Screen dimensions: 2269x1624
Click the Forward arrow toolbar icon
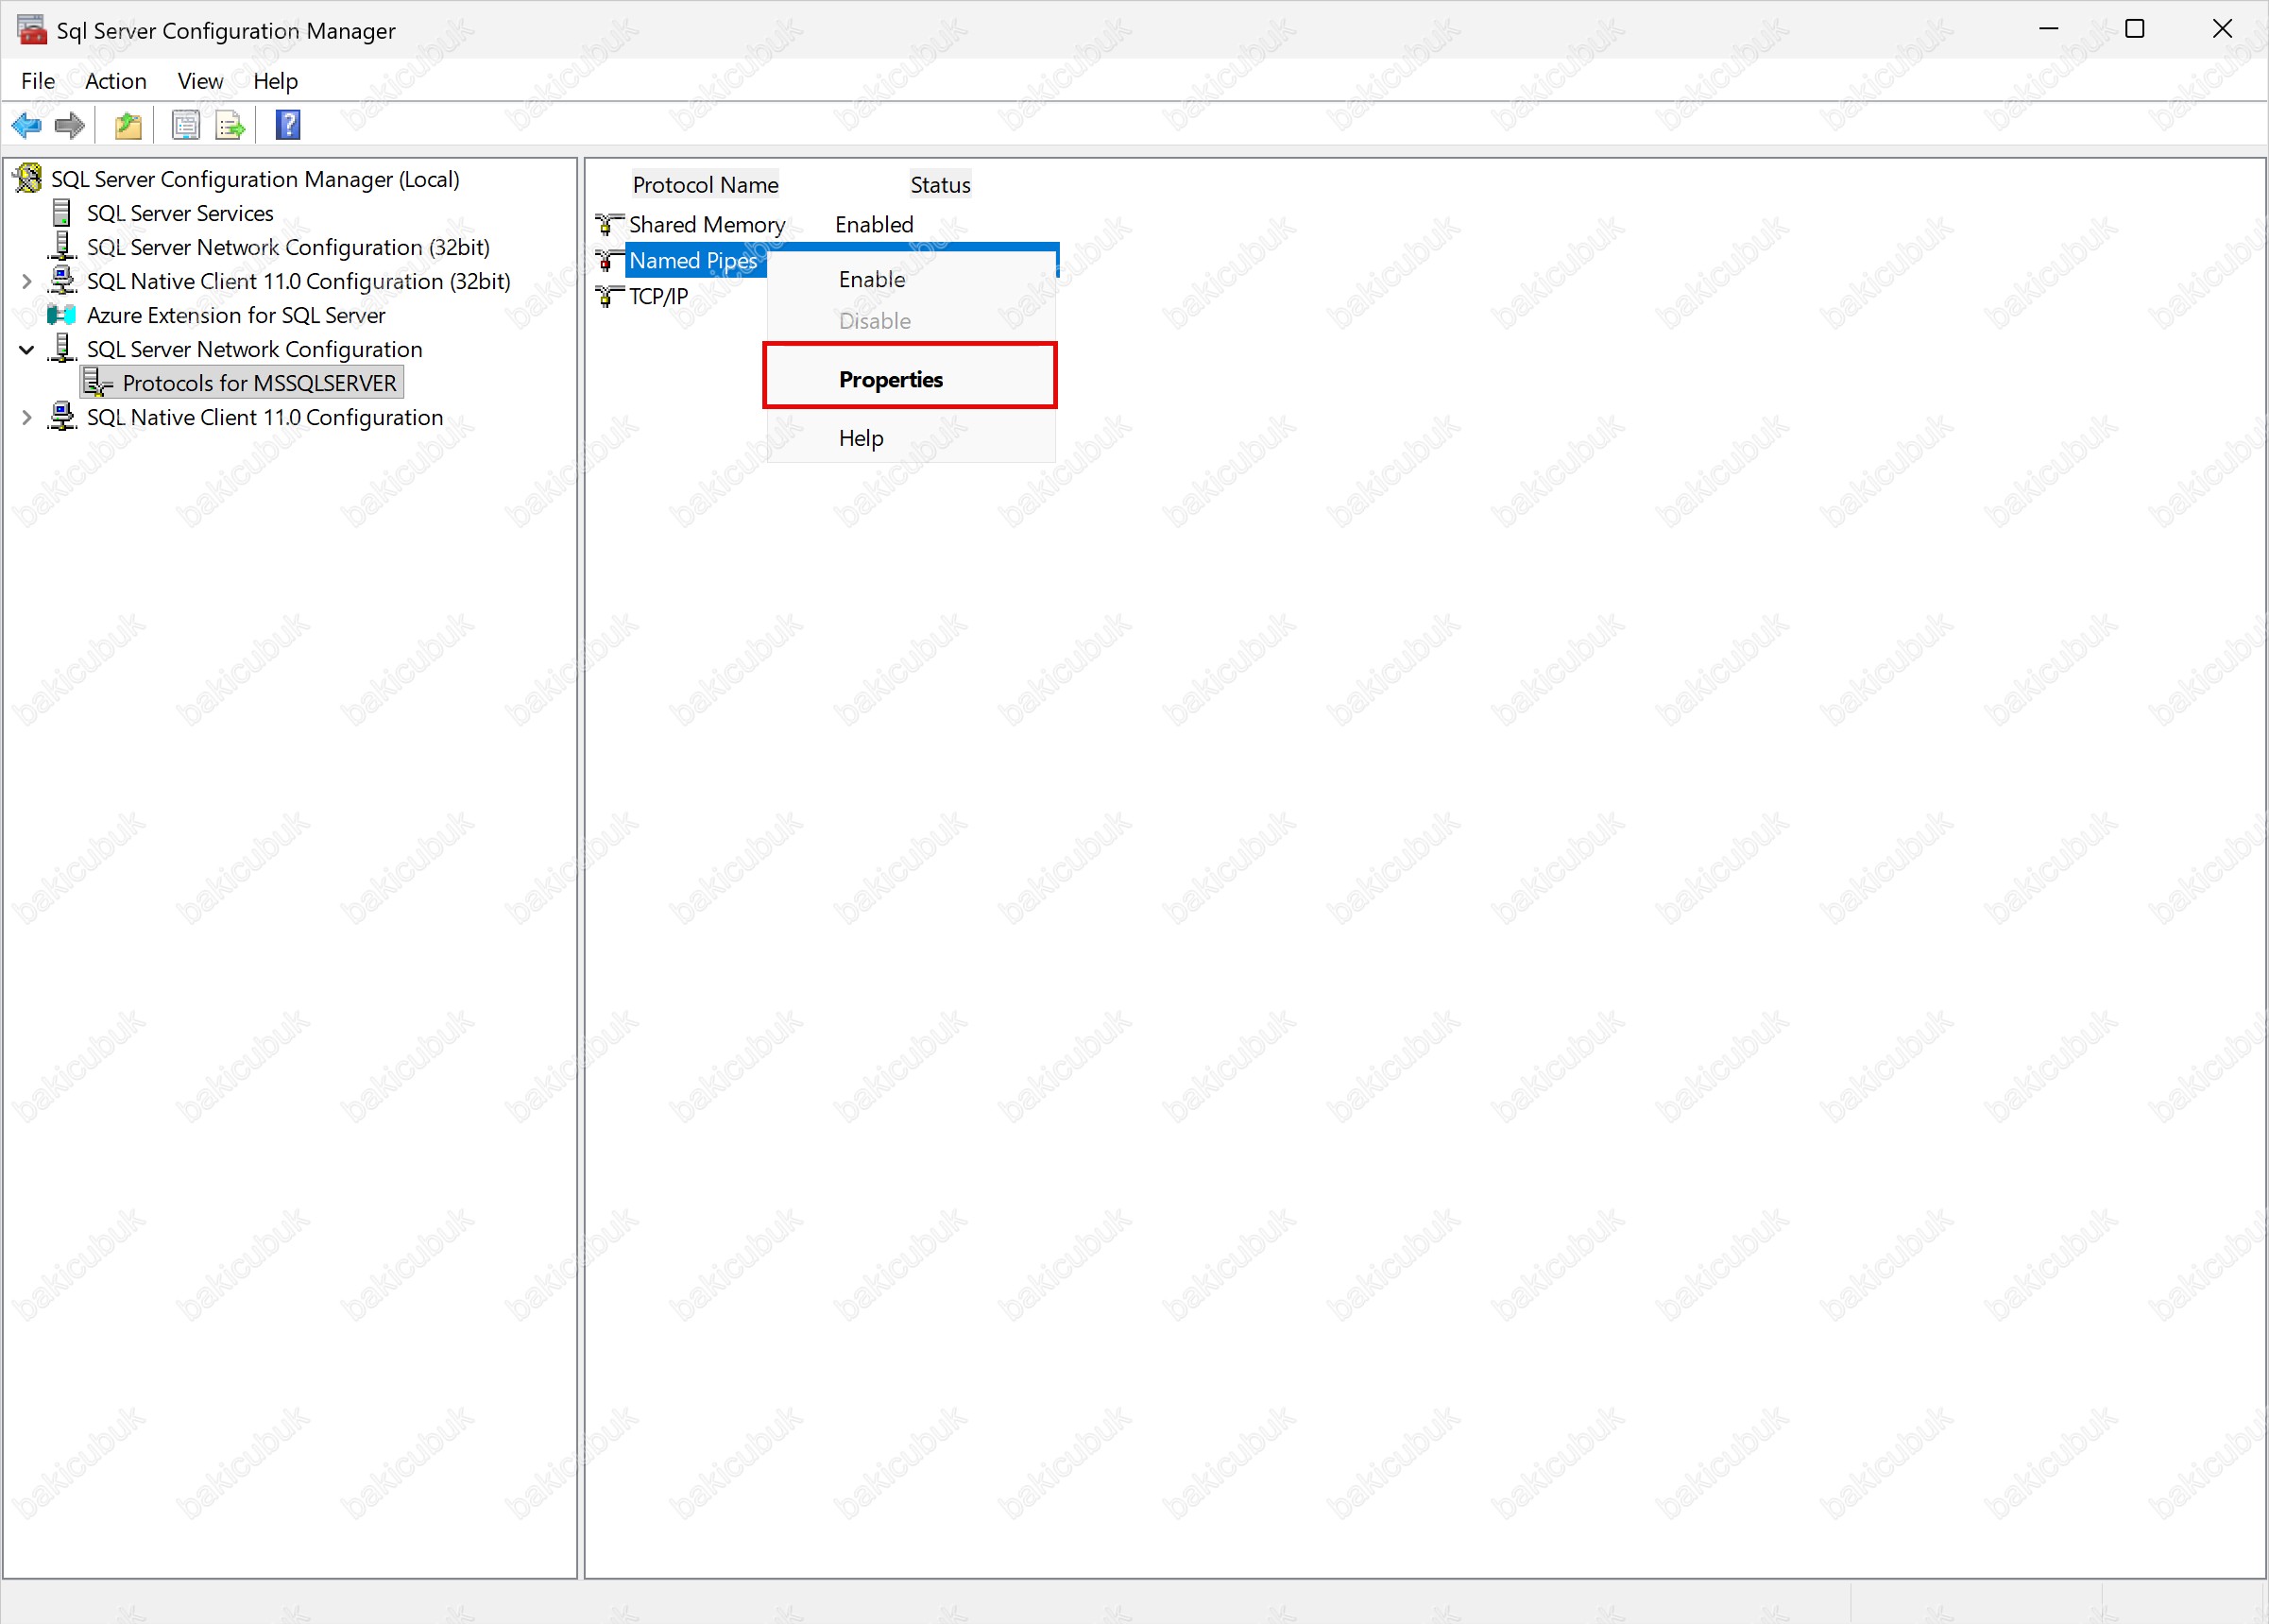coord(69,125)
